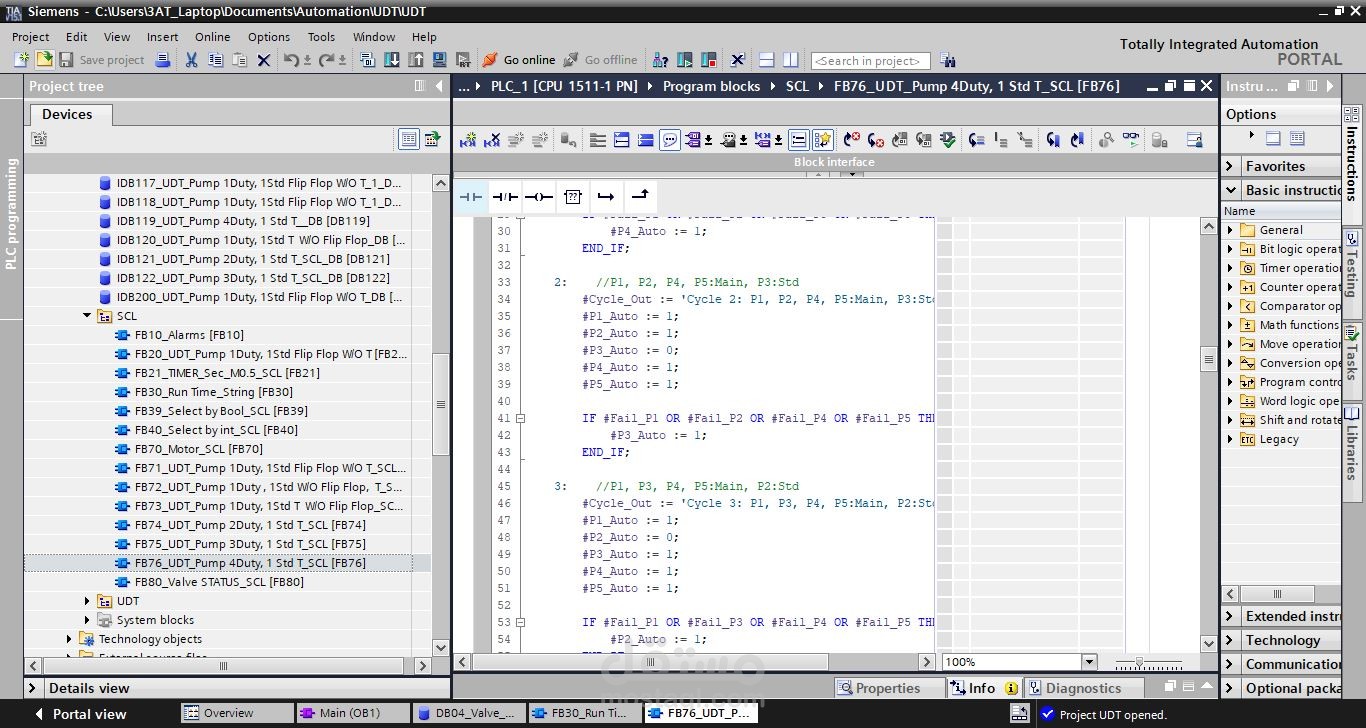Open the zoom level 100% dropdown
Image resolution: width=1366 pixels, height=728 pixels.
click(x=1089, y=662)
